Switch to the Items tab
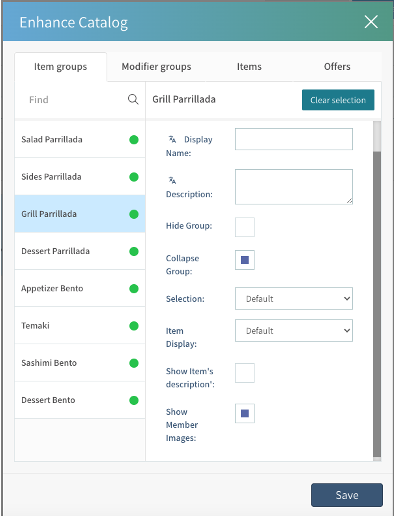The width and height of the screenshot is (396, 519). tap(249, 67)
